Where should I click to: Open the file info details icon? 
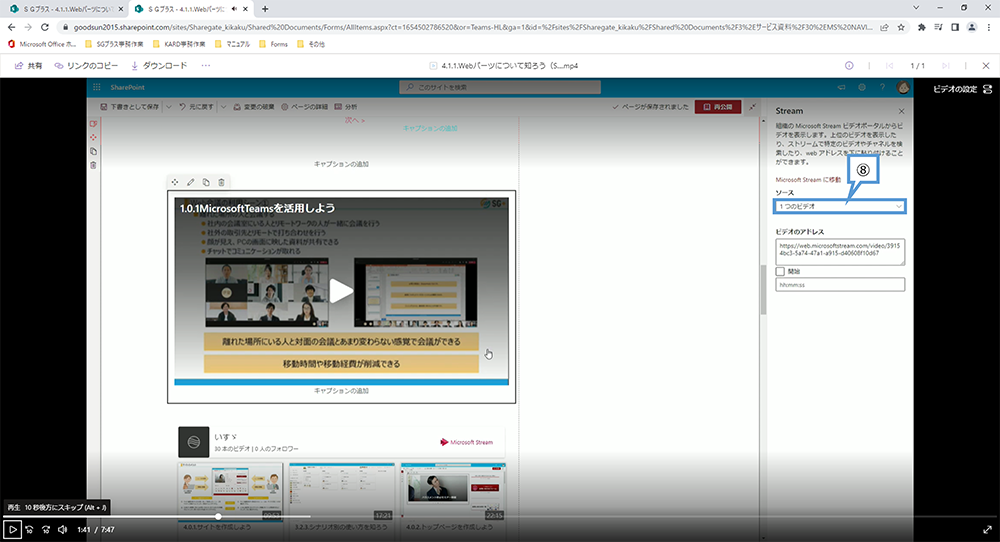coord(849,66)
